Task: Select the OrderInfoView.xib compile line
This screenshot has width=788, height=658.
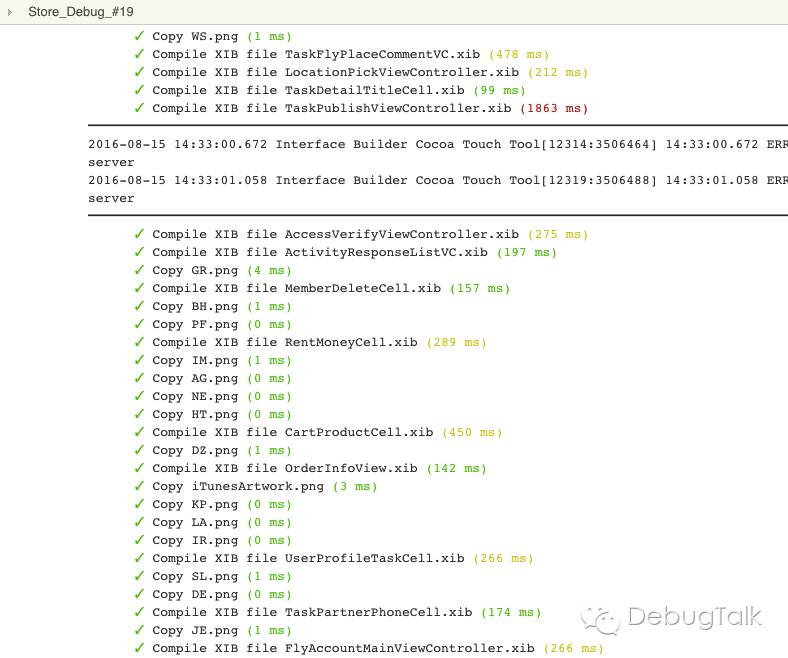Action: tap(310, 468)
